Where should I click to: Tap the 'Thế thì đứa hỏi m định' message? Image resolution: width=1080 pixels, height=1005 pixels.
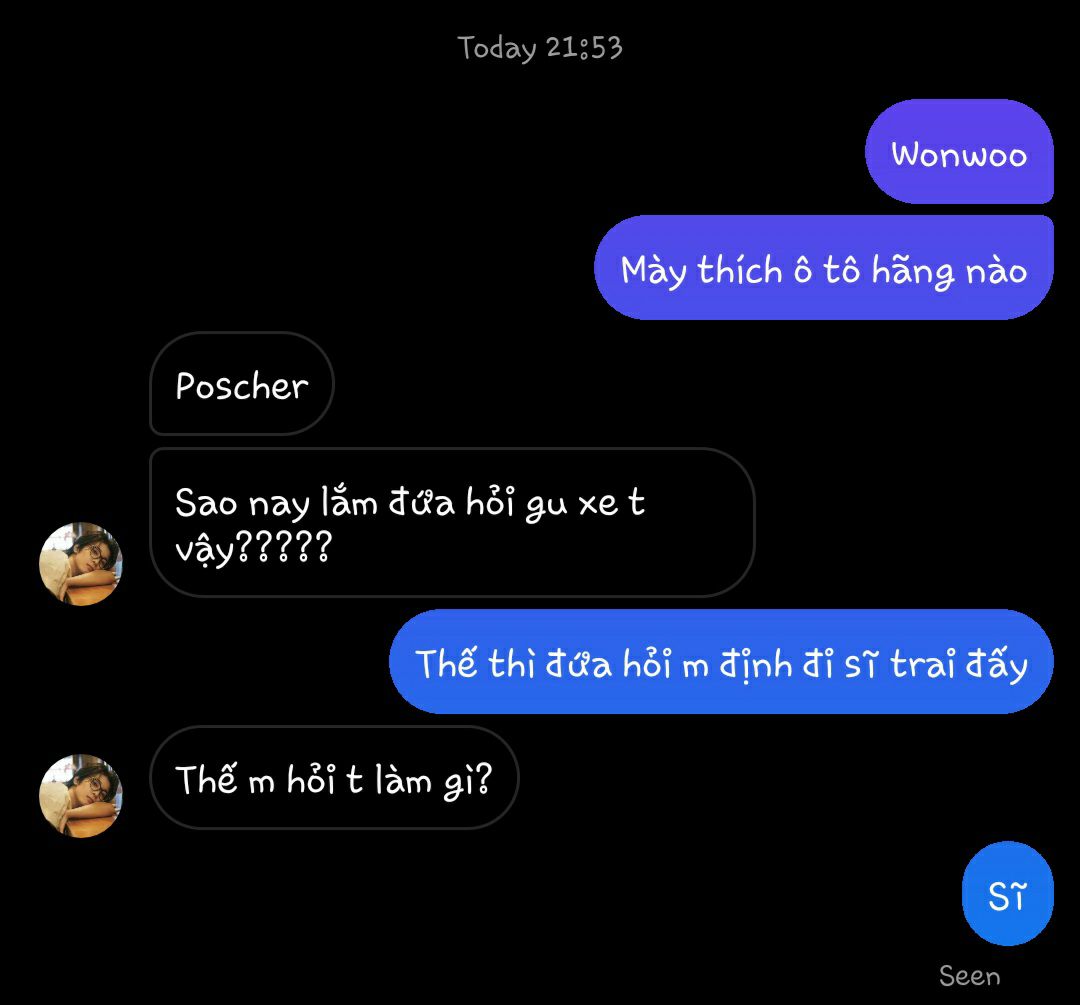[721, 661]
